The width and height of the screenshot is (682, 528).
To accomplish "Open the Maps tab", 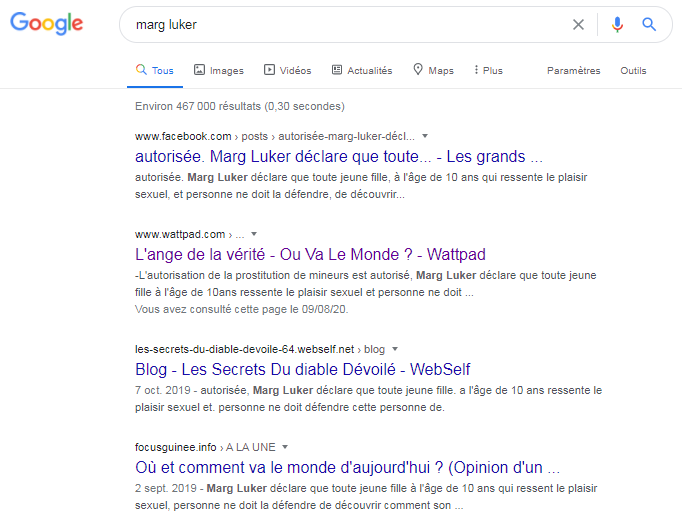I will click(x=433, y=70).
